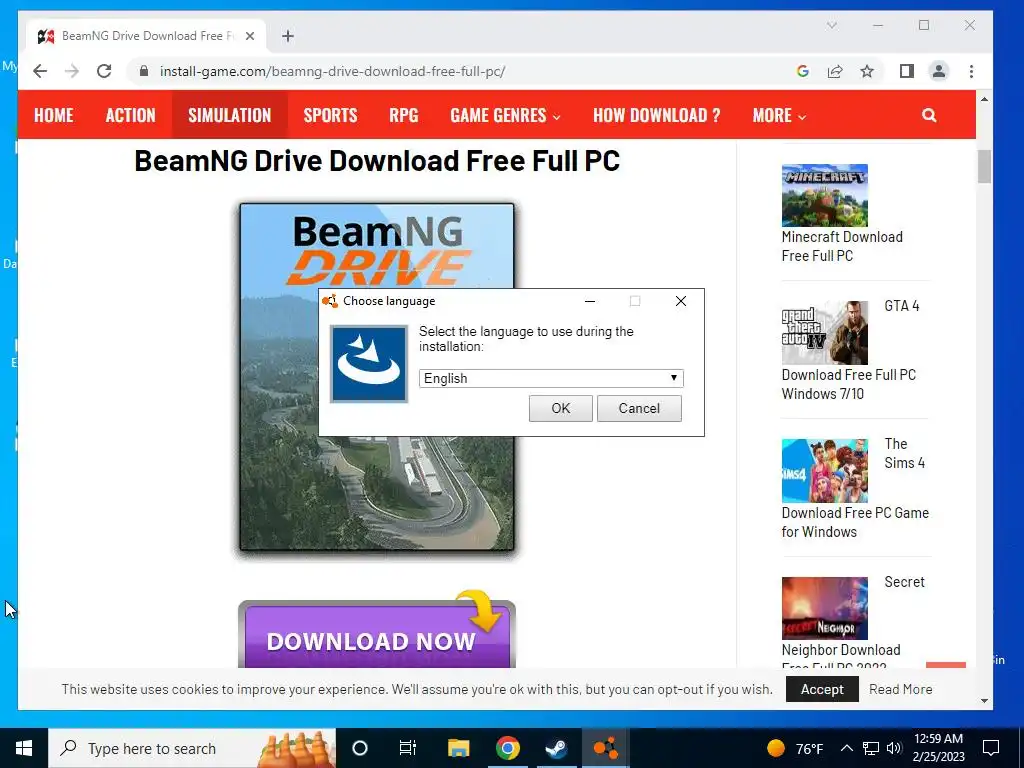Viewport: 1024px width, 768px height.
Task: Click the Google icon in address bar
Action: tap(803, 71)
